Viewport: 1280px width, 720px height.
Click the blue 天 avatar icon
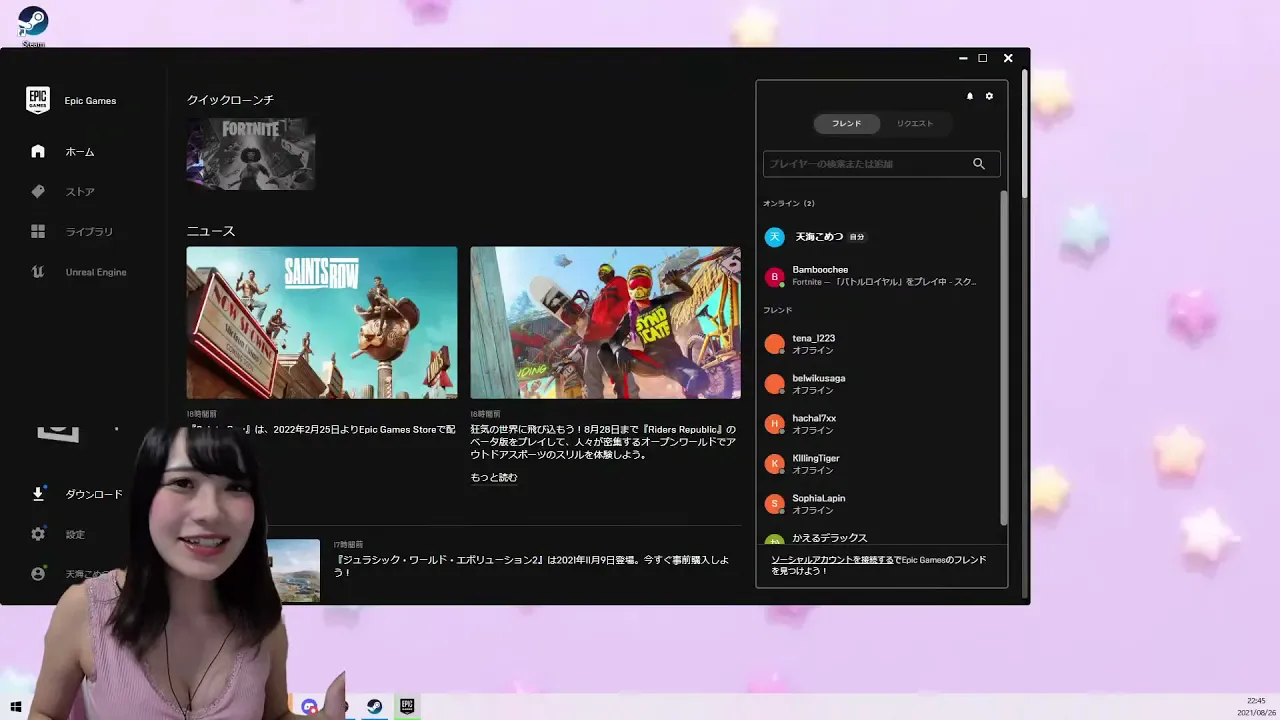point(774,237)
